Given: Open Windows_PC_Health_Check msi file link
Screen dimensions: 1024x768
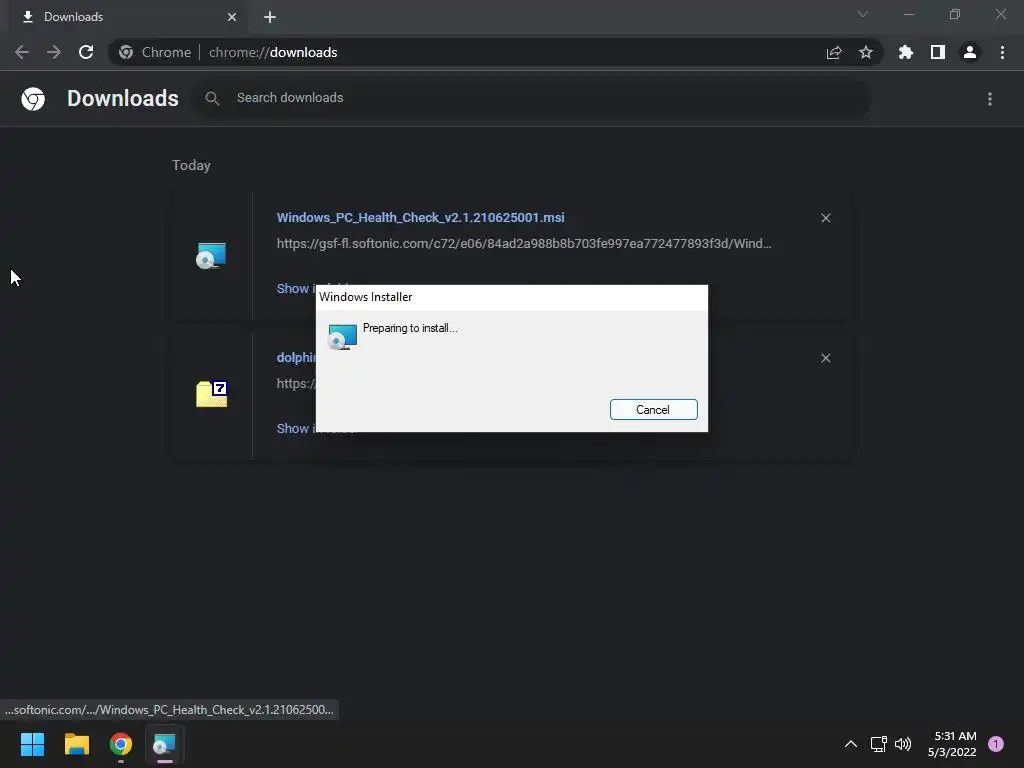Looking at the screenshot, I should point(420,217).
